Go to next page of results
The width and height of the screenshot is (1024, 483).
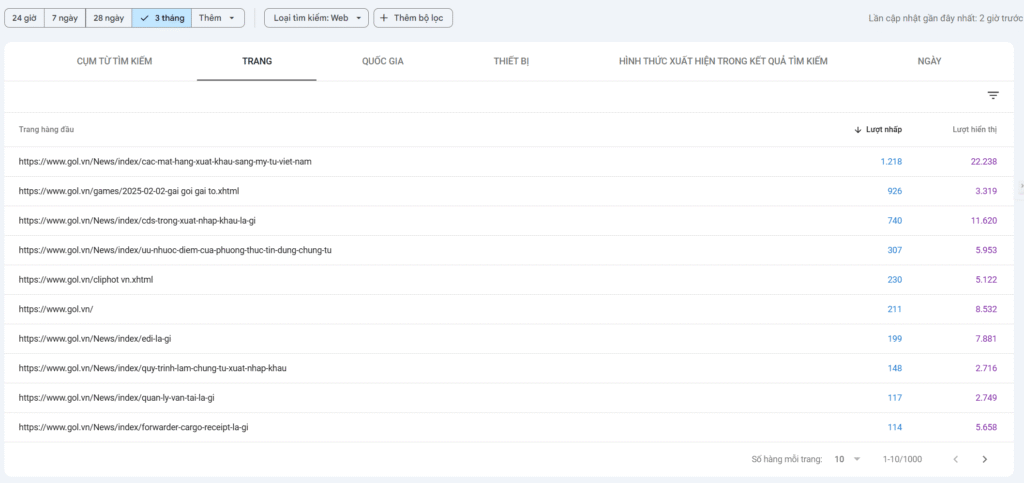984,459
